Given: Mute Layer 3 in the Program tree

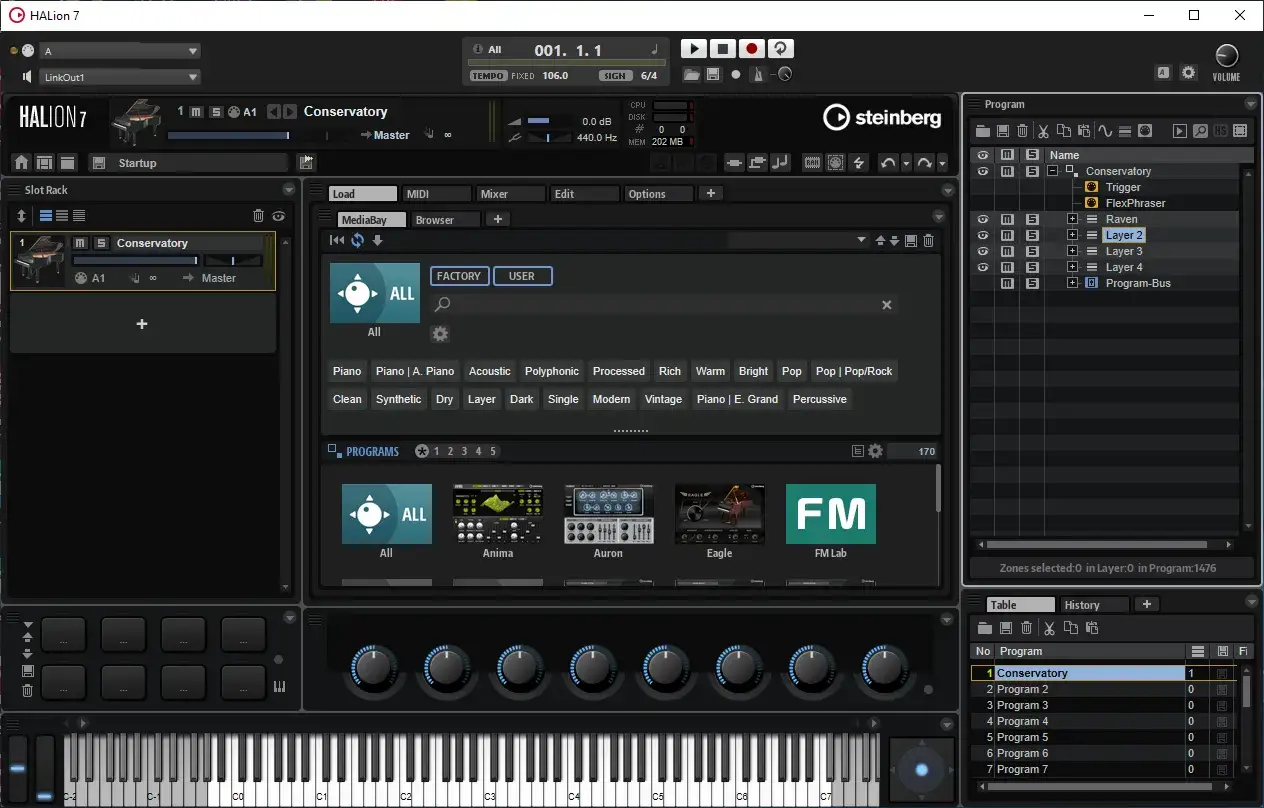Looking at the screenshot, I should pos(1008,251).
